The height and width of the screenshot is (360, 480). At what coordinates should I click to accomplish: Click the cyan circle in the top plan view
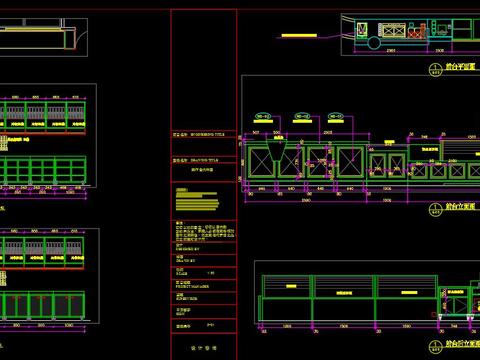(x=374, y=43)
